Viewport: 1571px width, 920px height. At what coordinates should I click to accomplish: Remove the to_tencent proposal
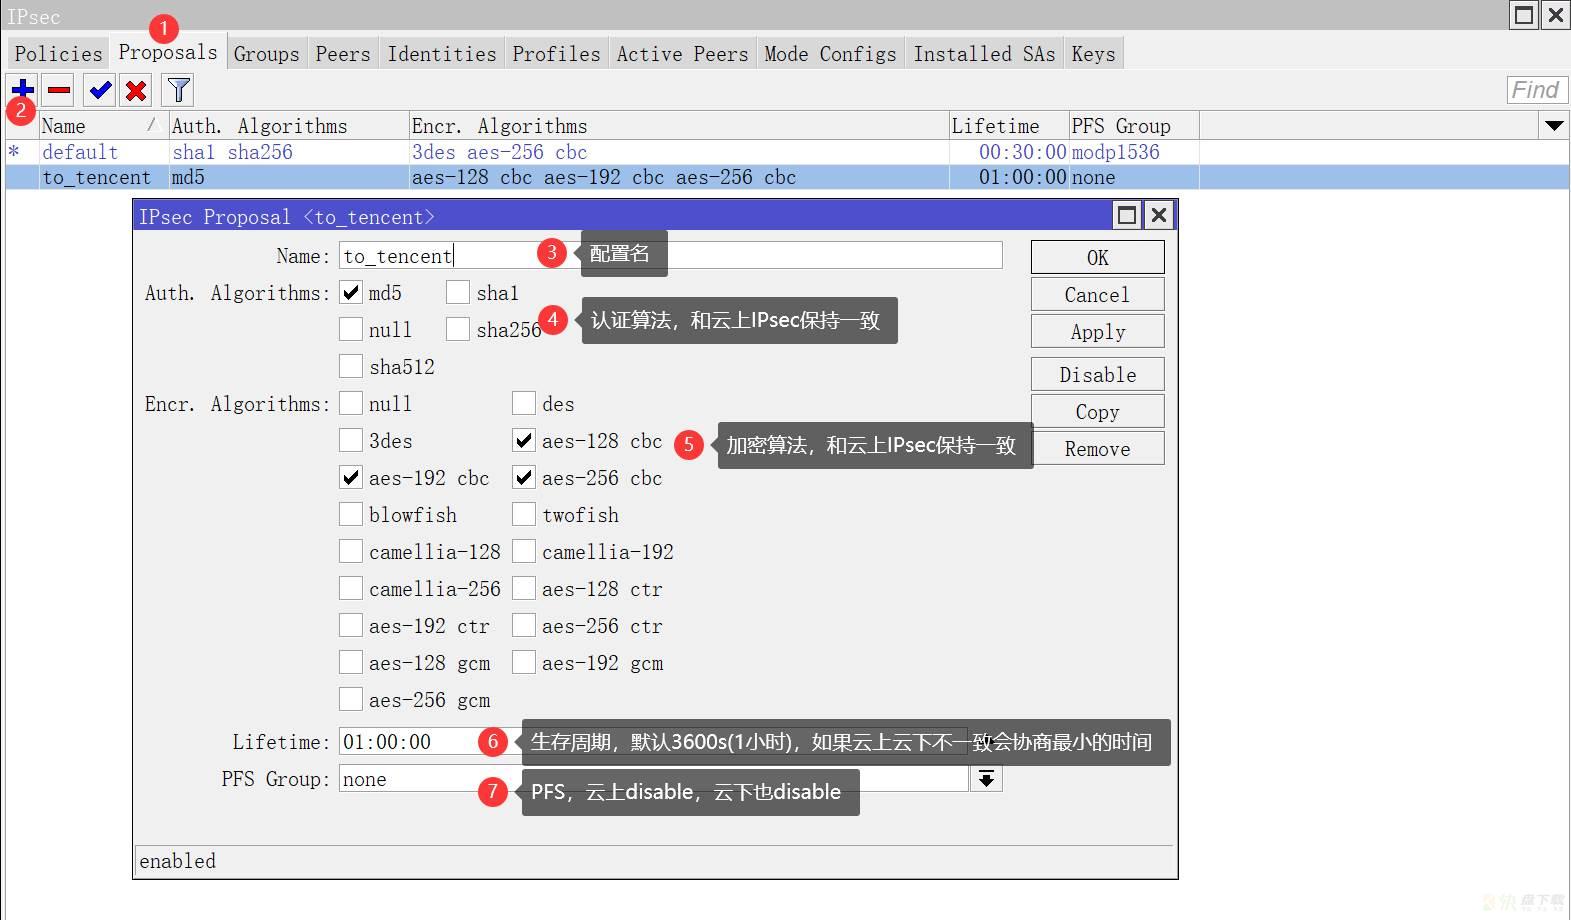click(x=1097, y=448)
